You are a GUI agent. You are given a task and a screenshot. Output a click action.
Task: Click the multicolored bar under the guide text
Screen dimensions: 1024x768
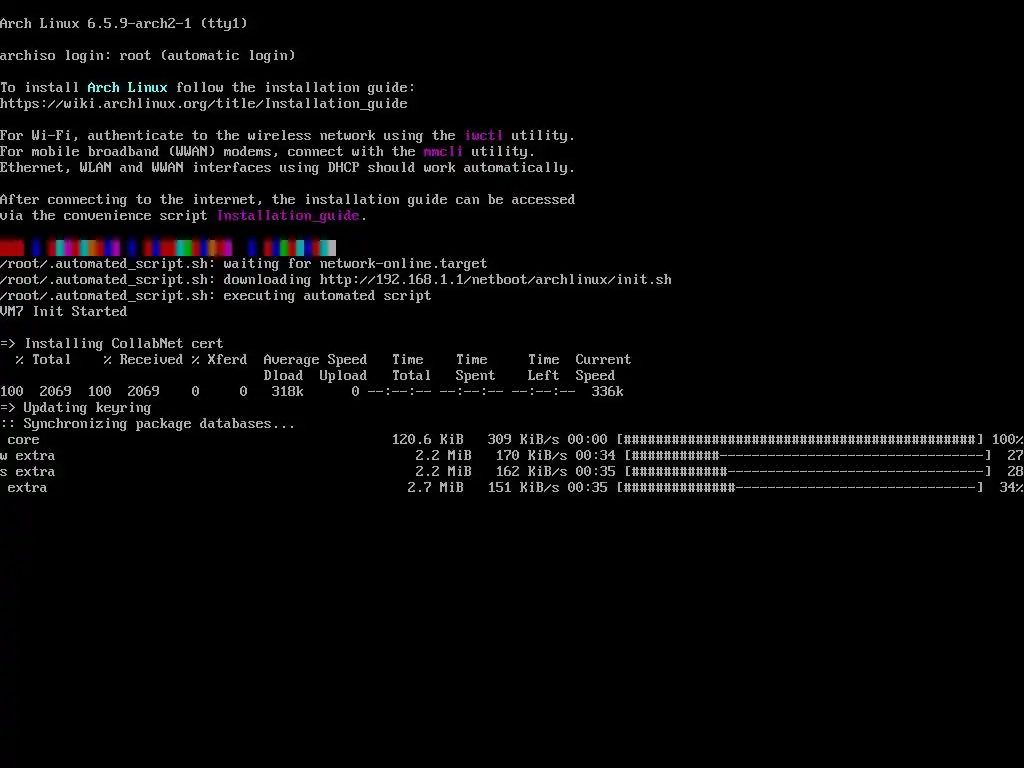pos(168,248)
